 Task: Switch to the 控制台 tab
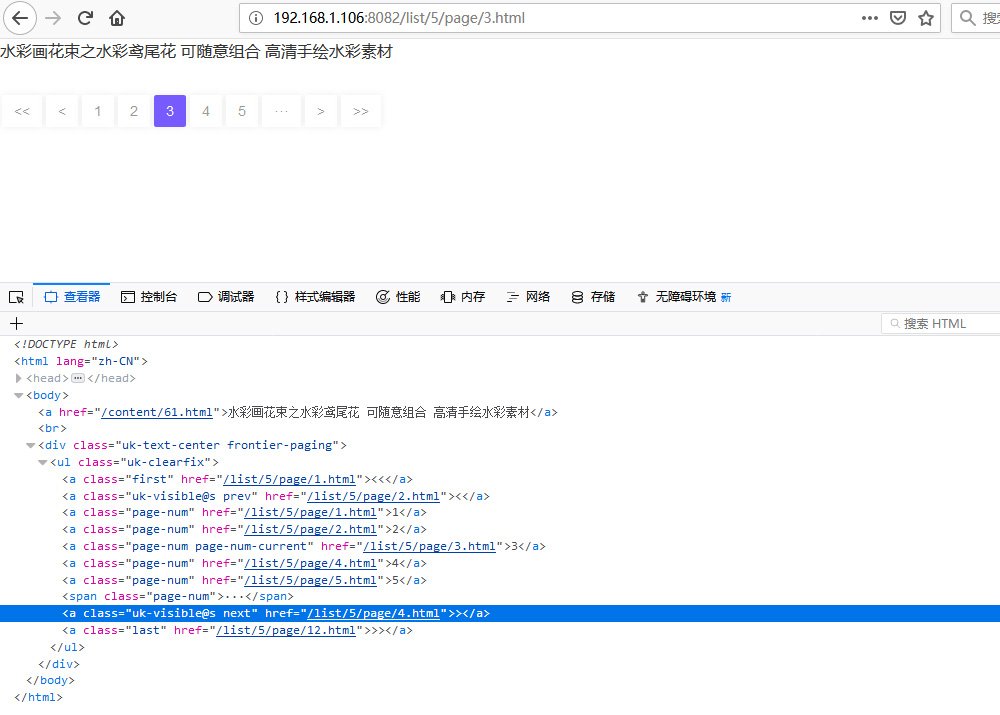click(x=149, y=297)
